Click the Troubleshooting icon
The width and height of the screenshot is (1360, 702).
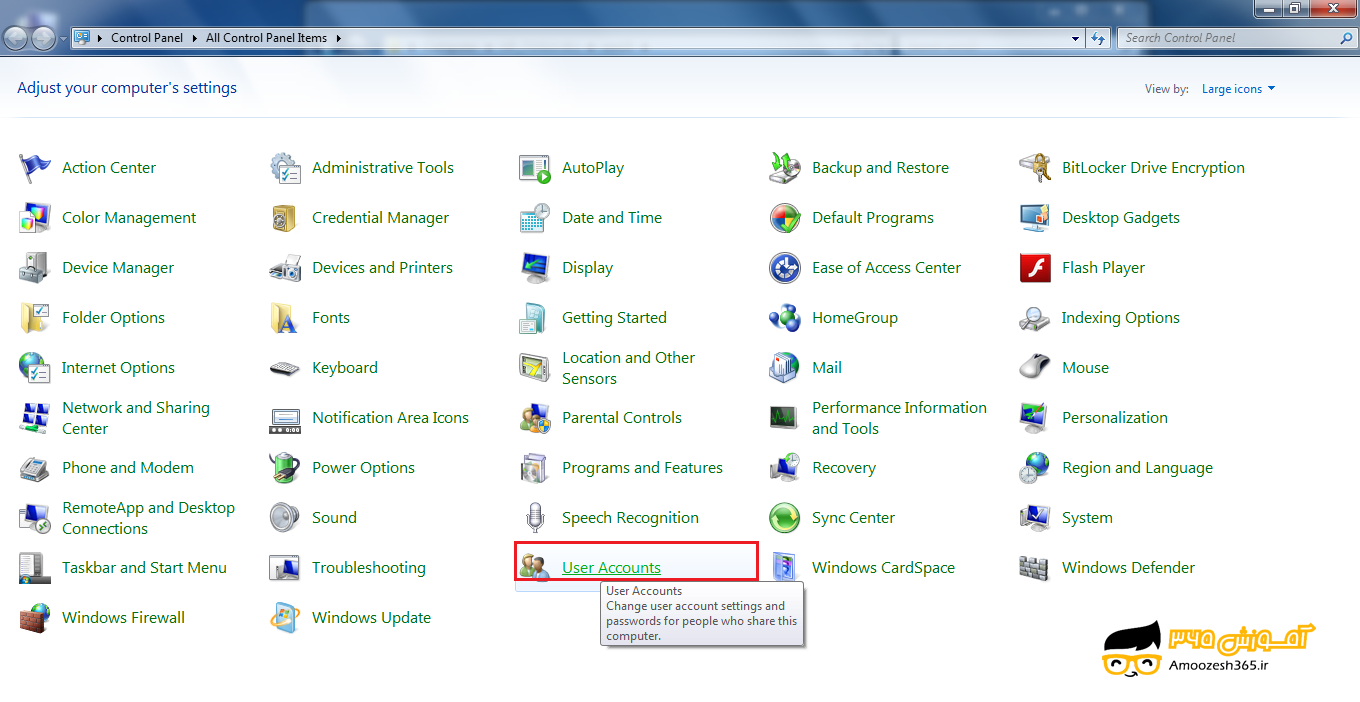(285, 568)
